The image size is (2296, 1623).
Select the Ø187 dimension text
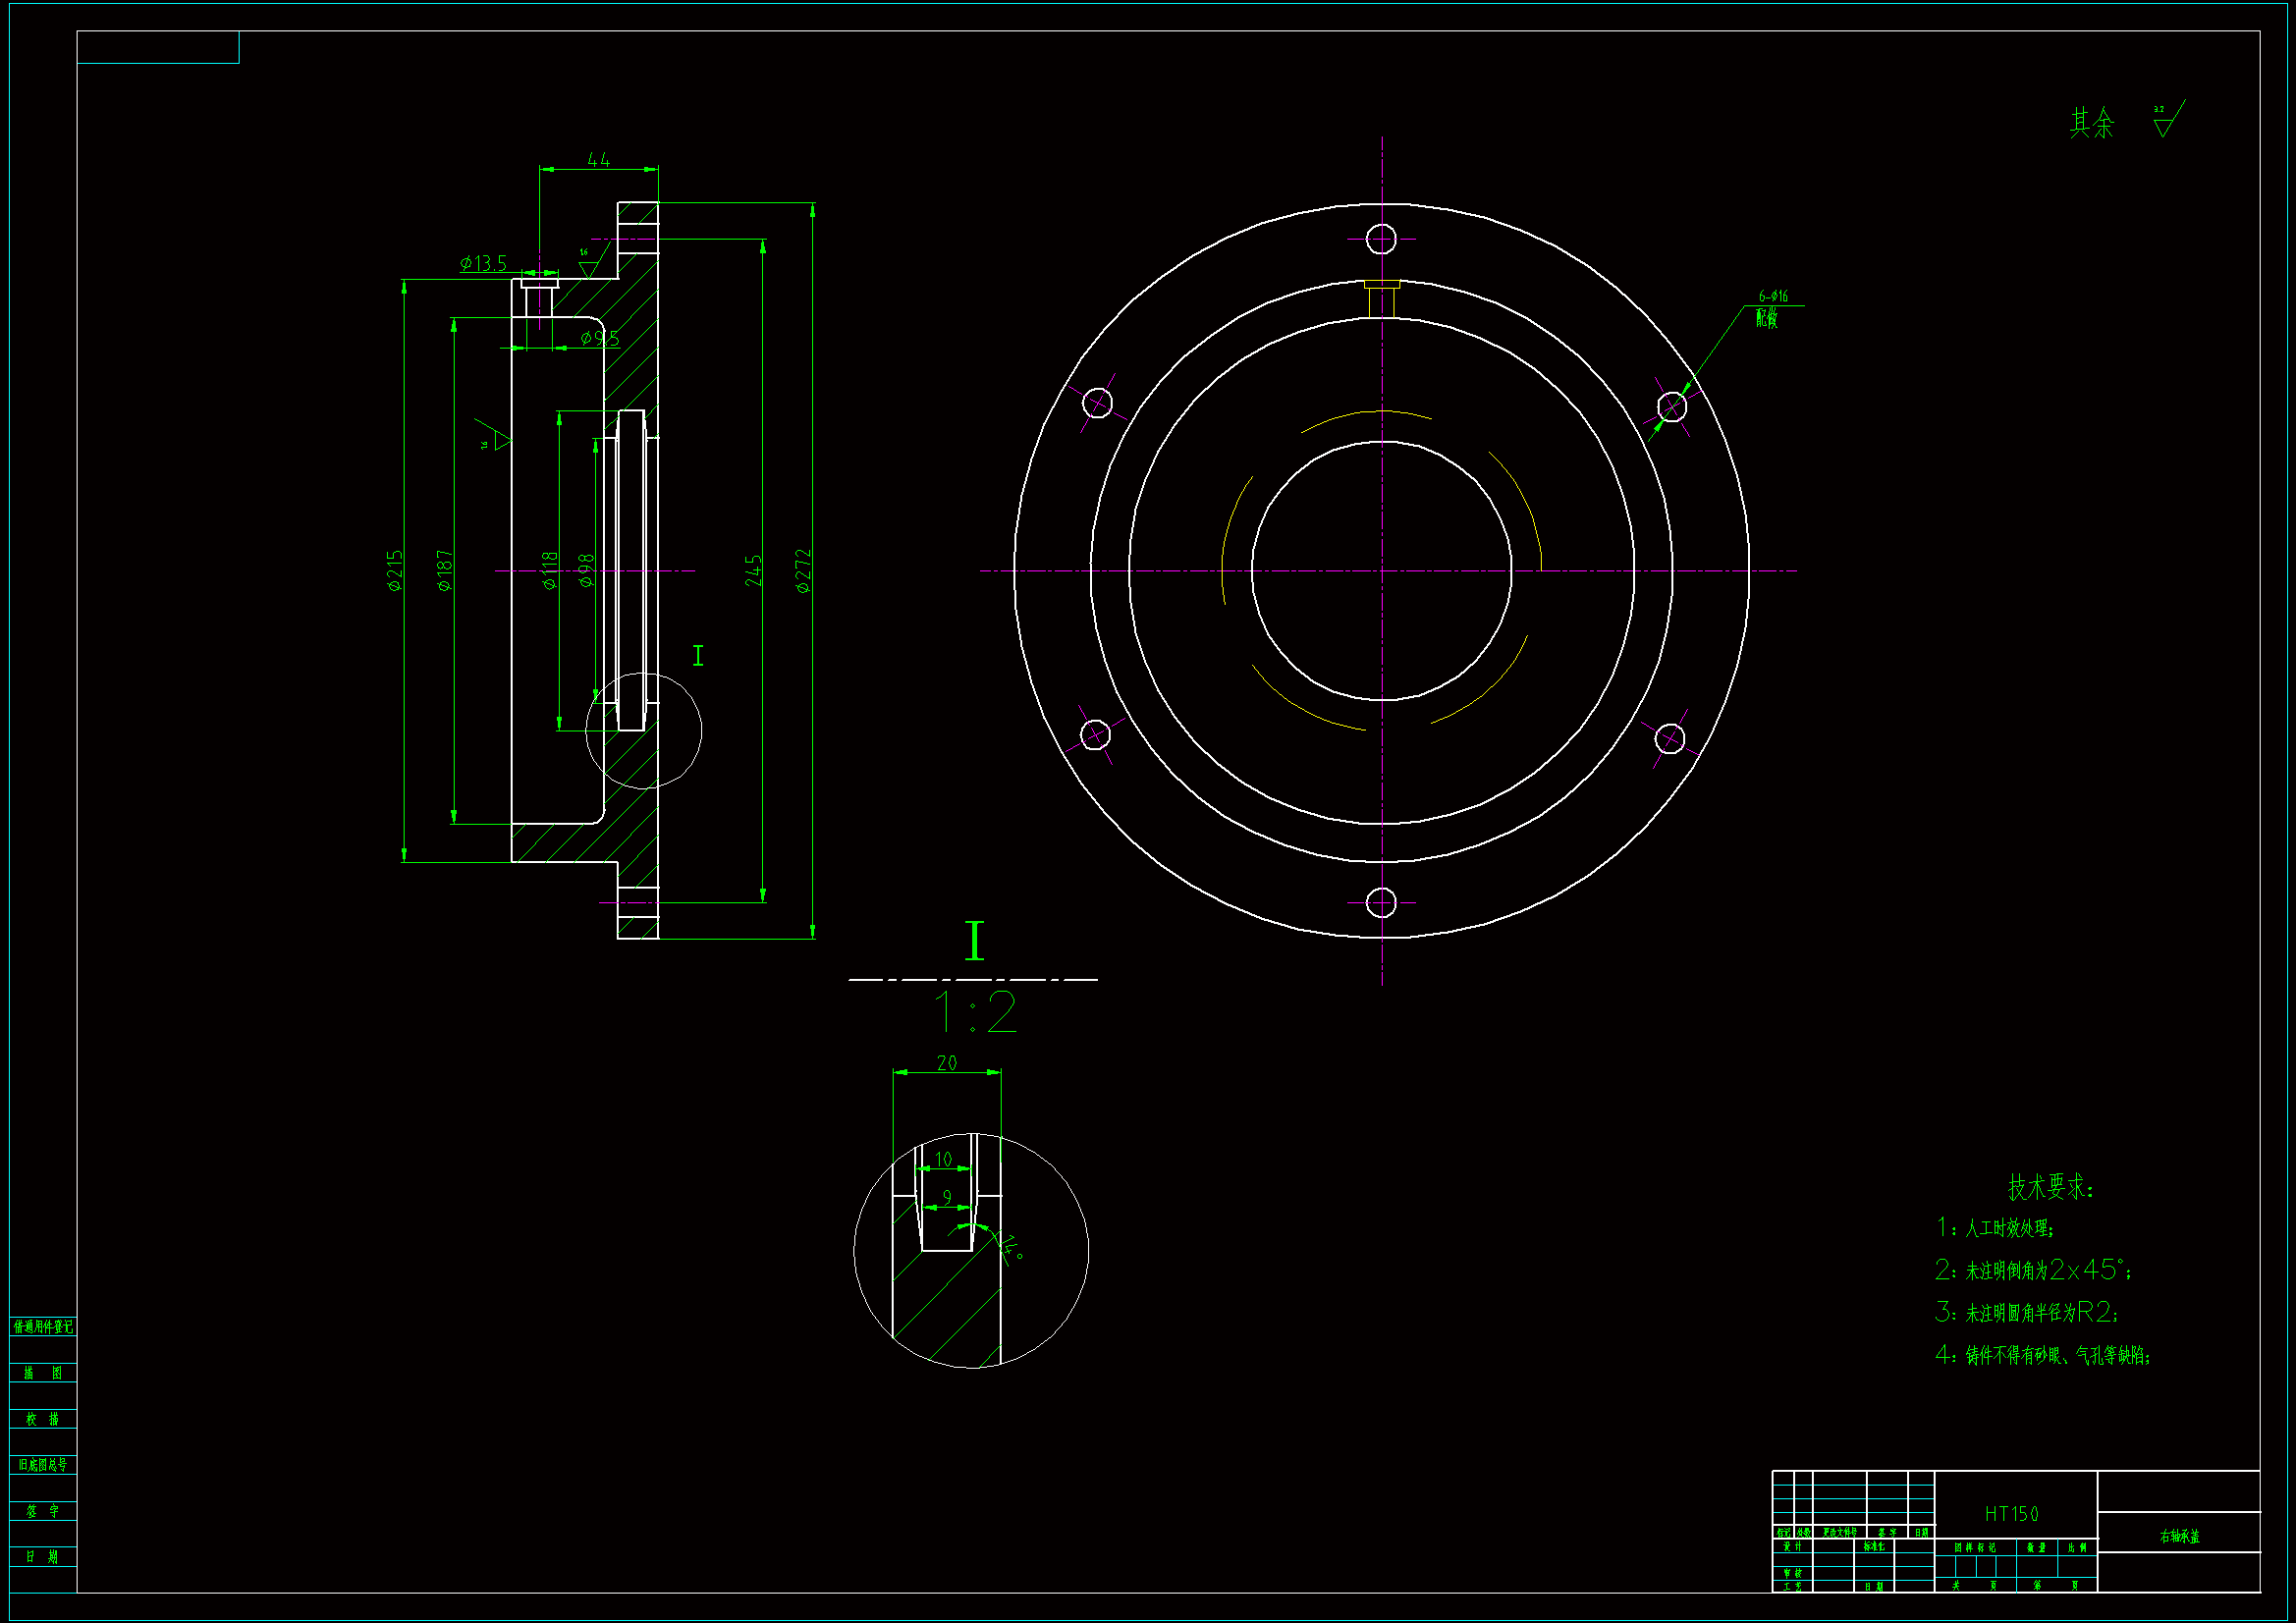pyautogui.click(x=445, y=570)
